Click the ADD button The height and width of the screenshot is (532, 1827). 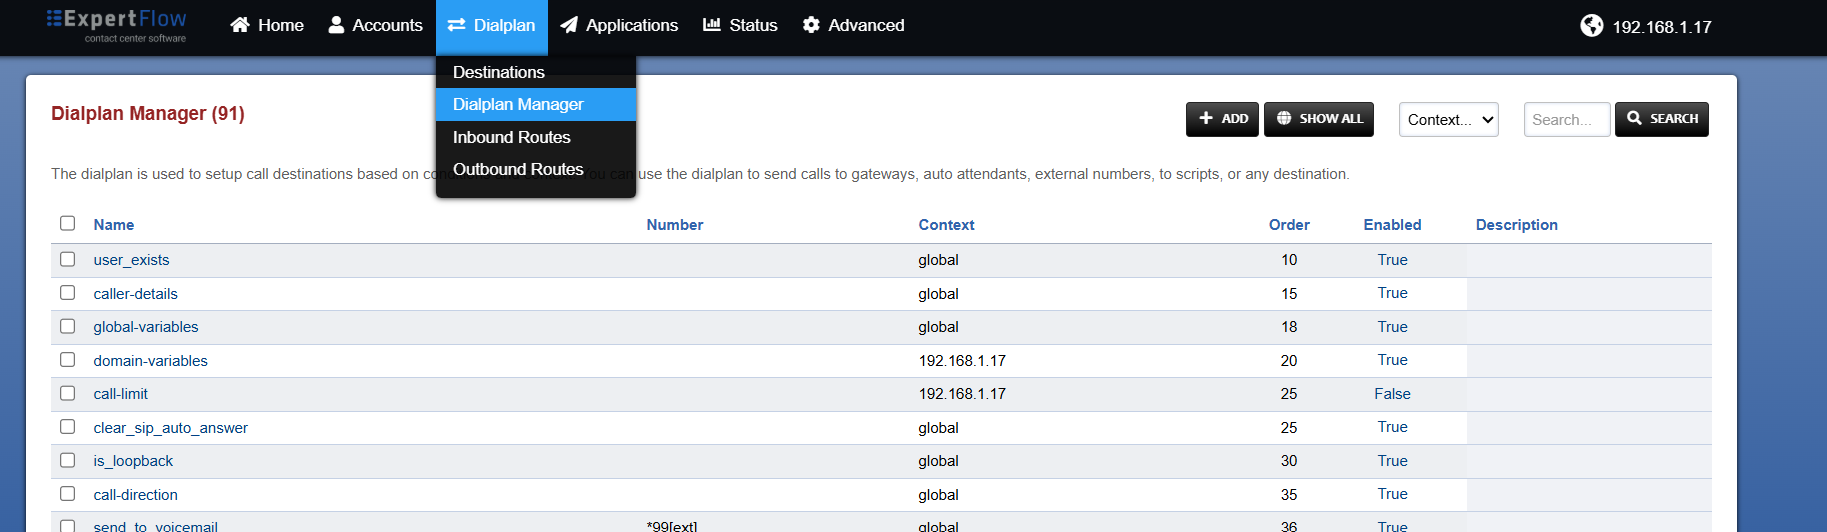[1222, 119]
